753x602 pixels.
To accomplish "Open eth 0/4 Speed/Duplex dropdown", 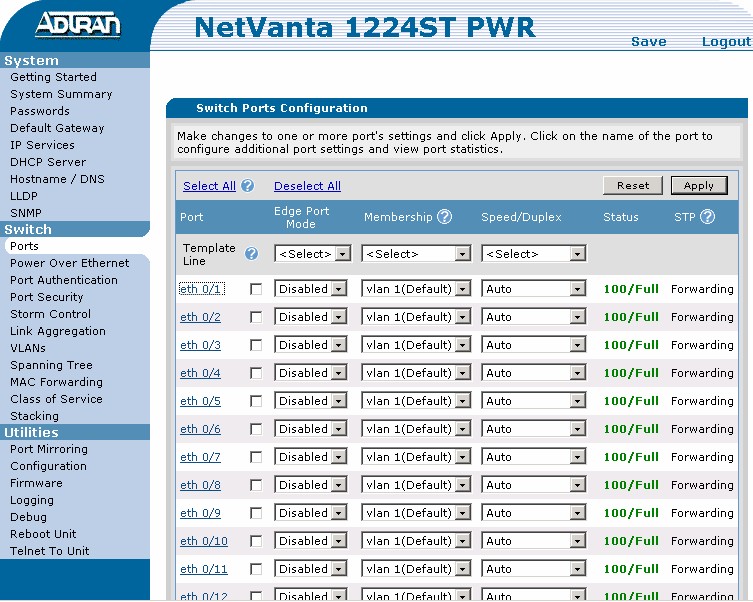I will pyautogui.click(x=534, y=373).
